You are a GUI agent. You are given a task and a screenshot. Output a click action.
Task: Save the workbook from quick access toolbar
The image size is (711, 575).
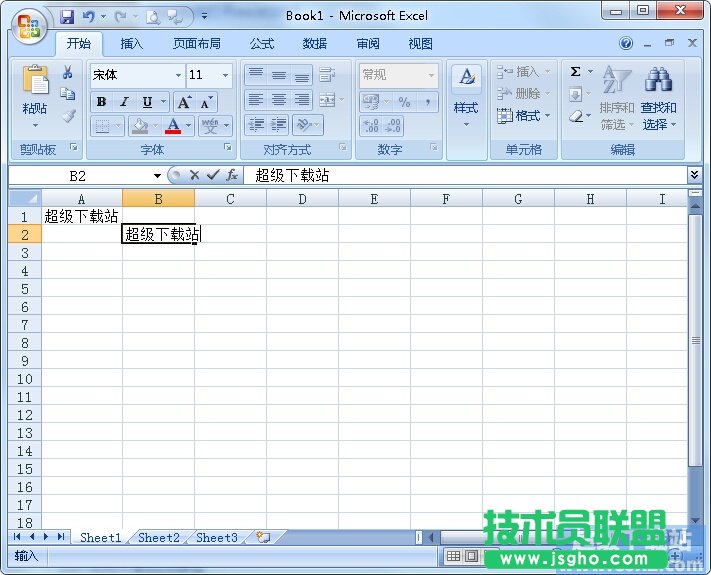point(67,16)
